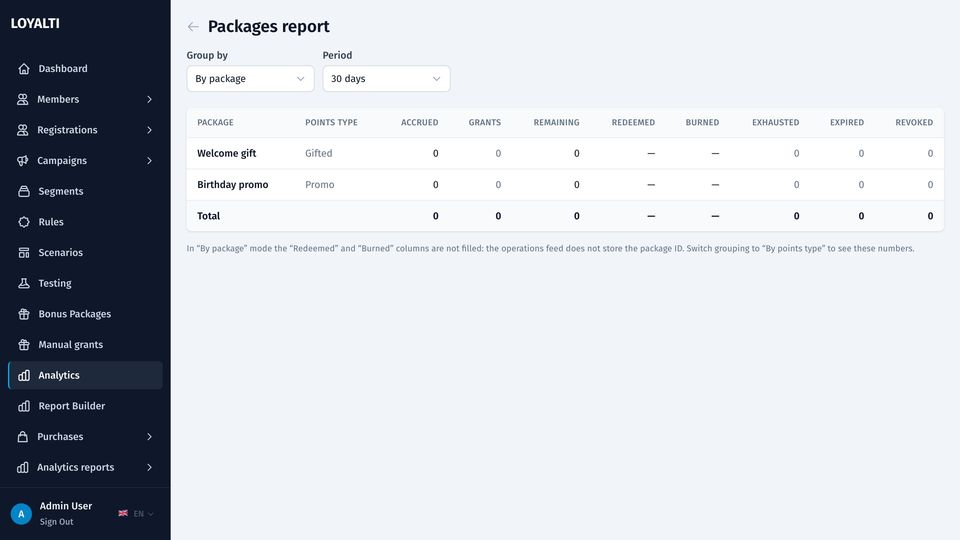
Task: Click the Total row label
Action: click(x=208, y=216)
